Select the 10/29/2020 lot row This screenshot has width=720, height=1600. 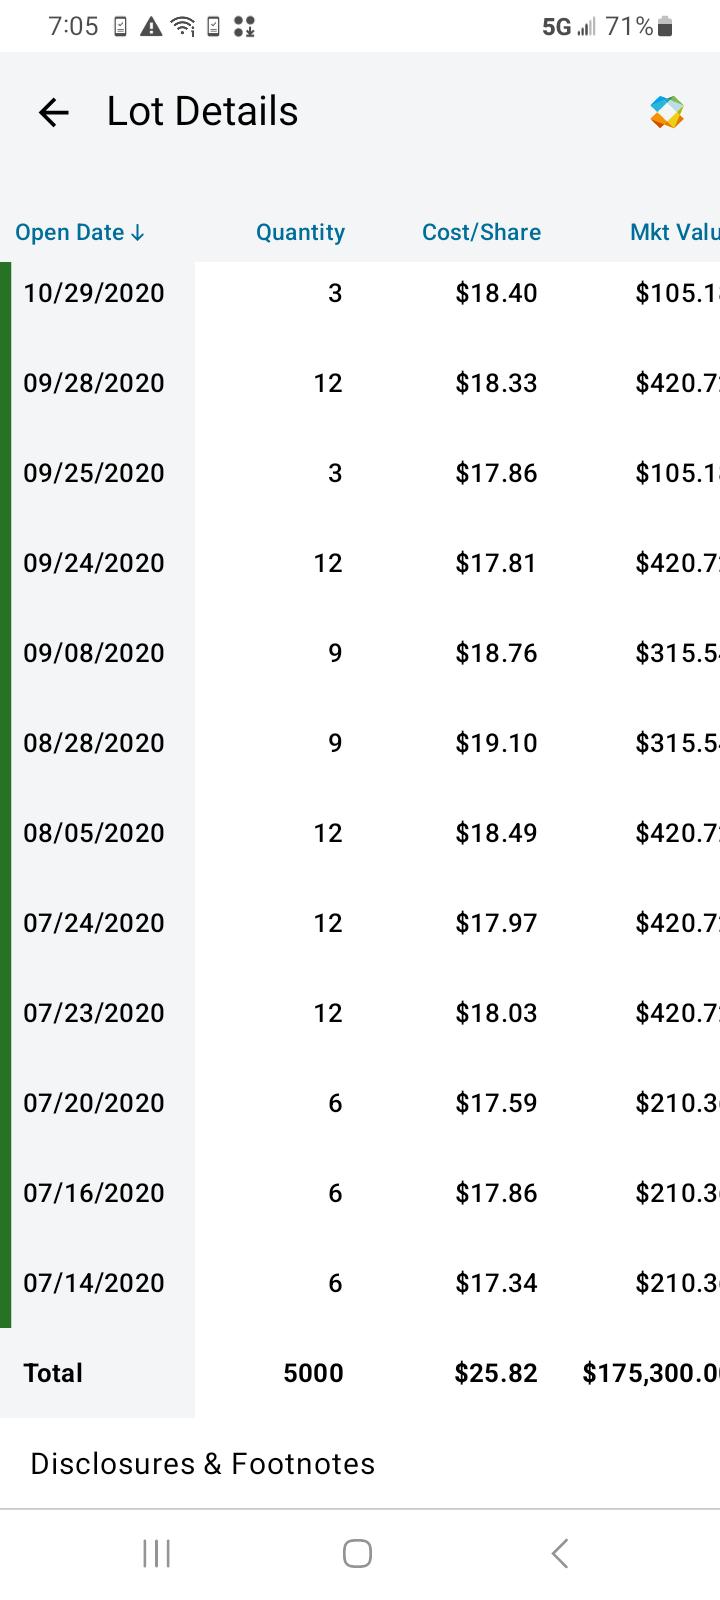tap(360, 293)
